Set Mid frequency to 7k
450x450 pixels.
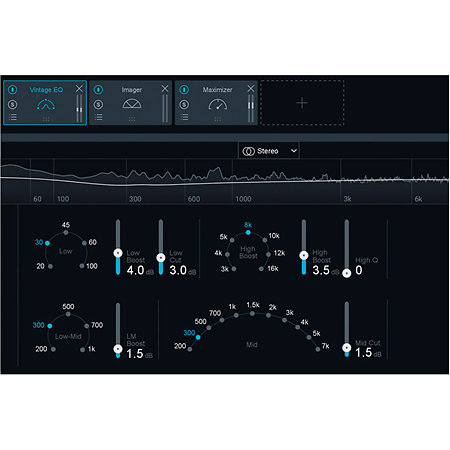coord(318,349)
